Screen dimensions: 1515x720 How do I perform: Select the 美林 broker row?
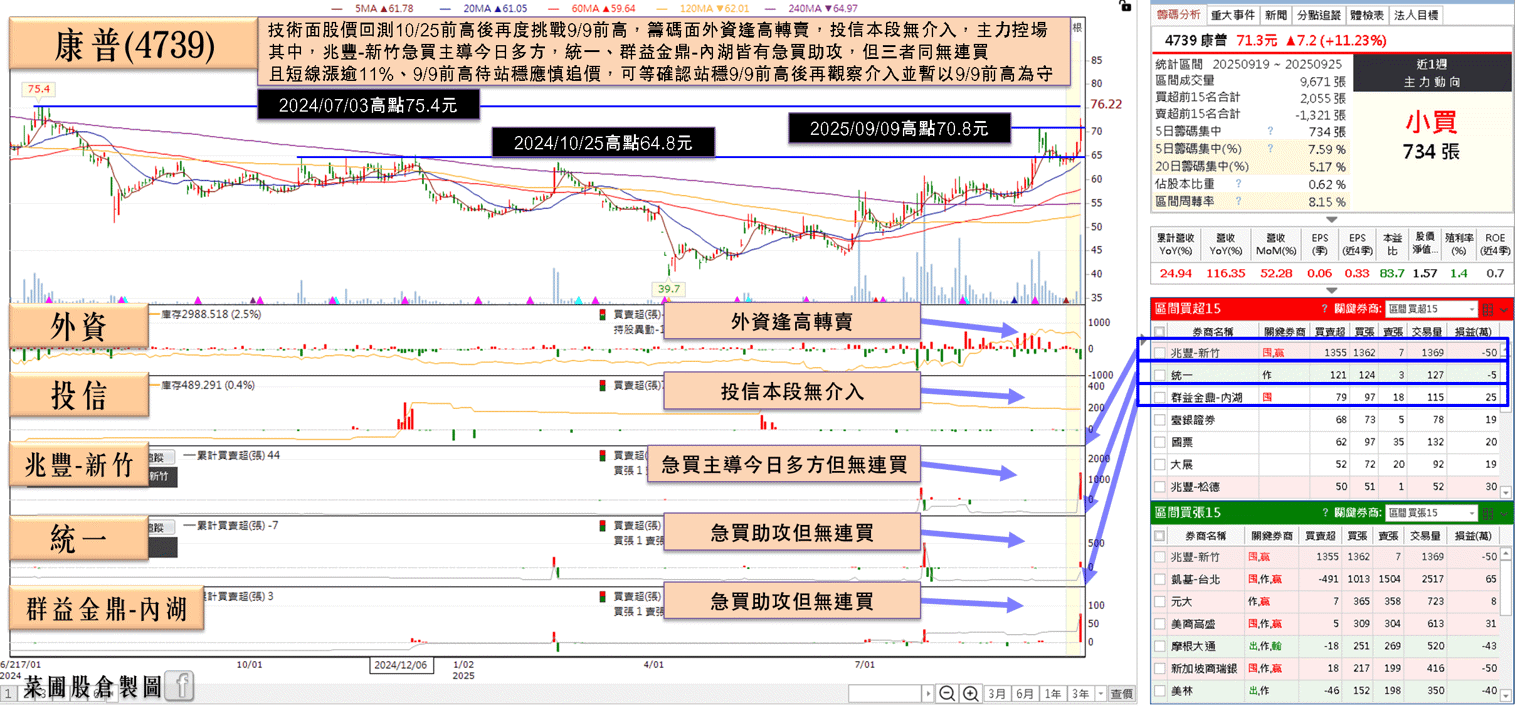click(1326, 691)
